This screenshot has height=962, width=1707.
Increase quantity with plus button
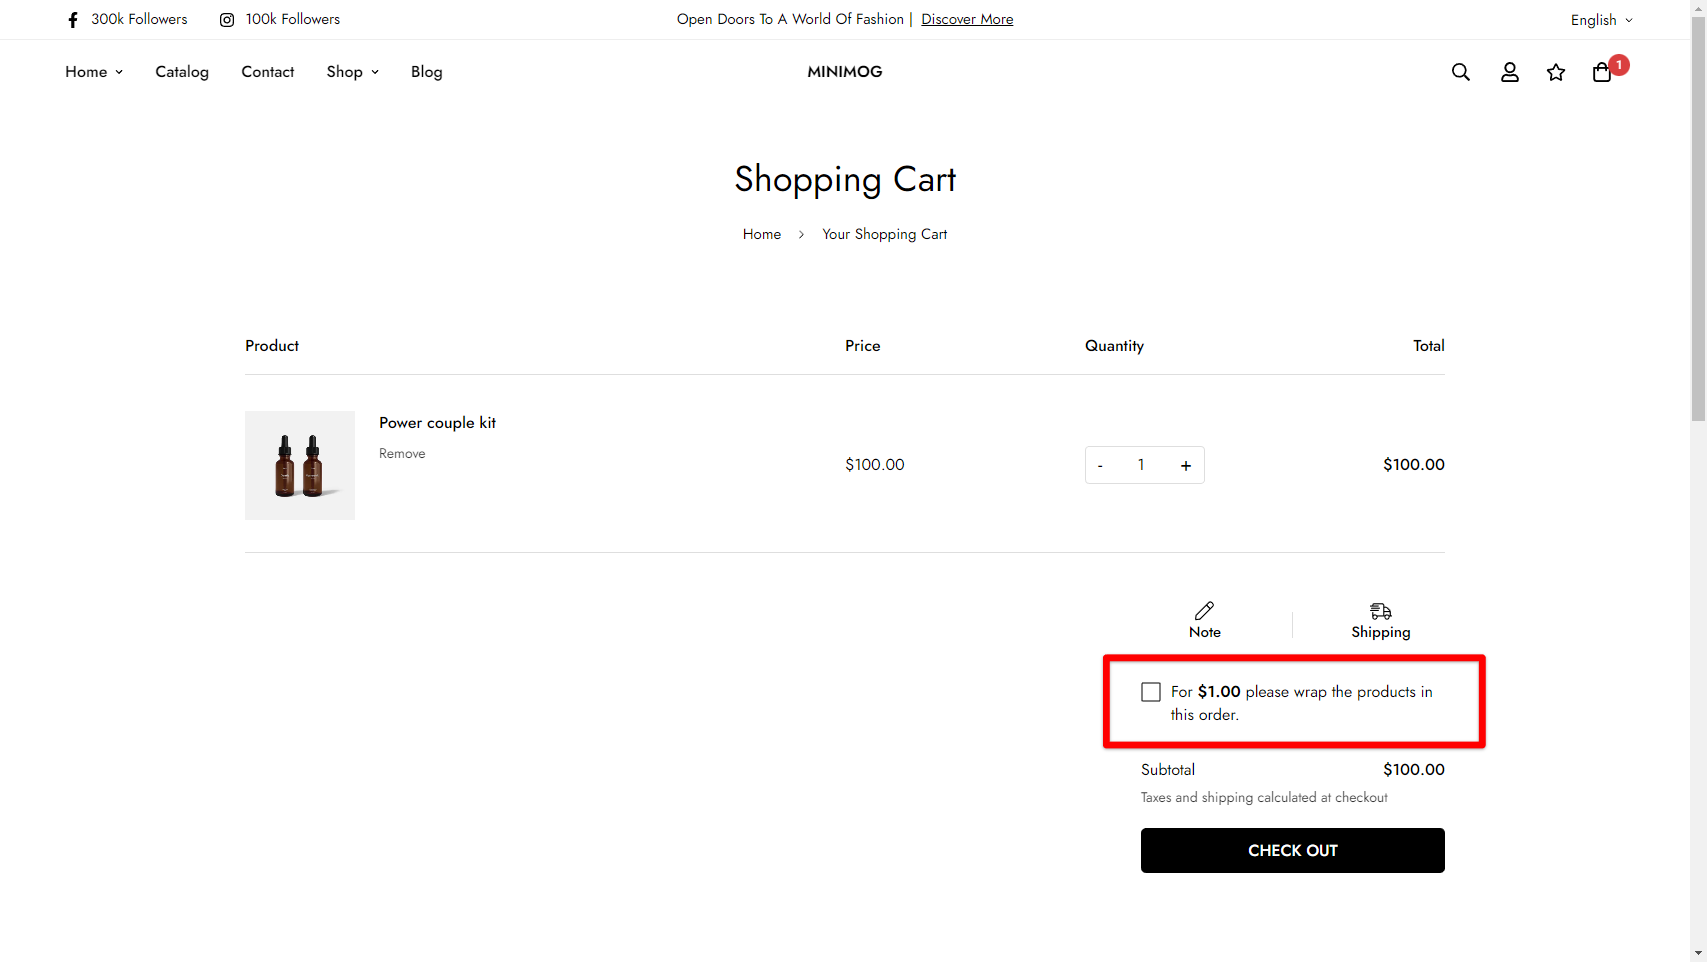(1185, 465)
